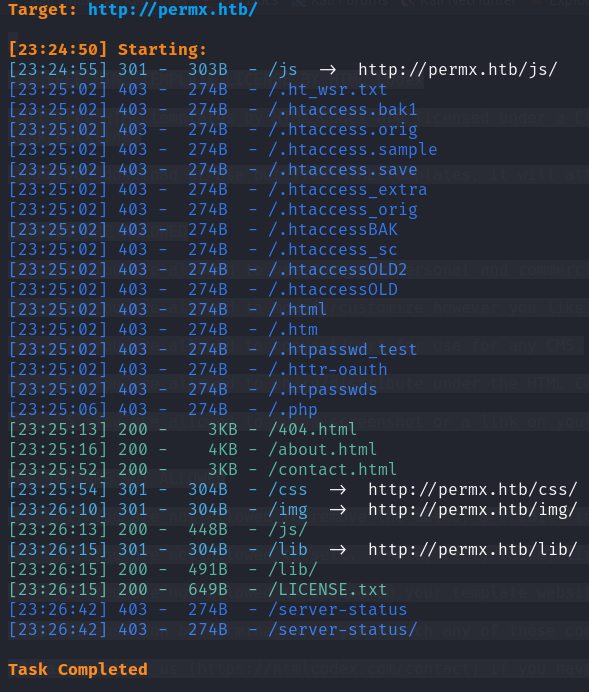Select the /about.html path

[323, 450]
